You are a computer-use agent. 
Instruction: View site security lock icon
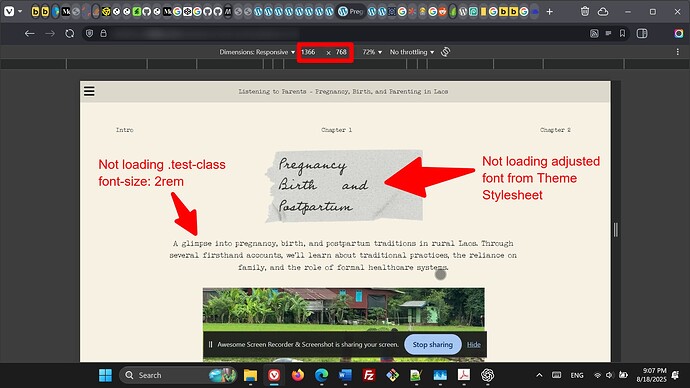pos(103,33)
